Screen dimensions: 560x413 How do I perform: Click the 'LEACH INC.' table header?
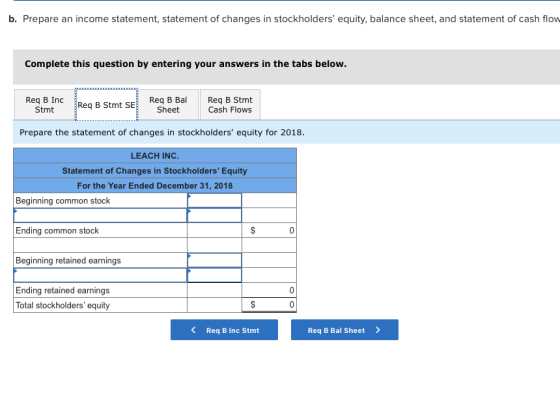point(155,156)
